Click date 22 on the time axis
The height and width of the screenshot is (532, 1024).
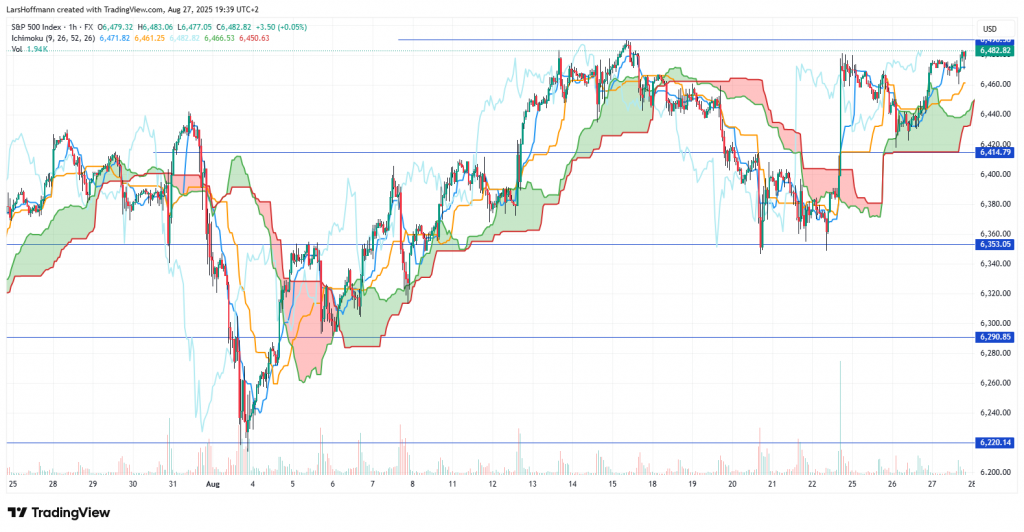811,483
